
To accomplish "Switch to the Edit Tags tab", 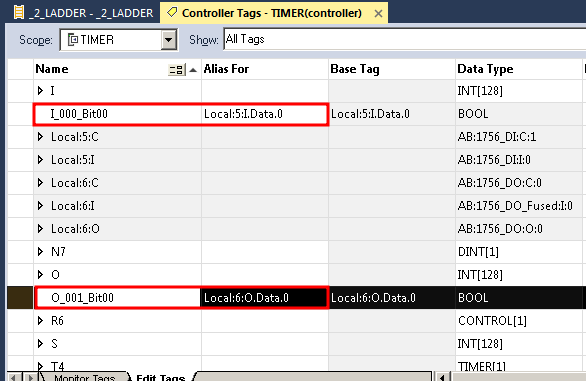I will pos(161,377).
